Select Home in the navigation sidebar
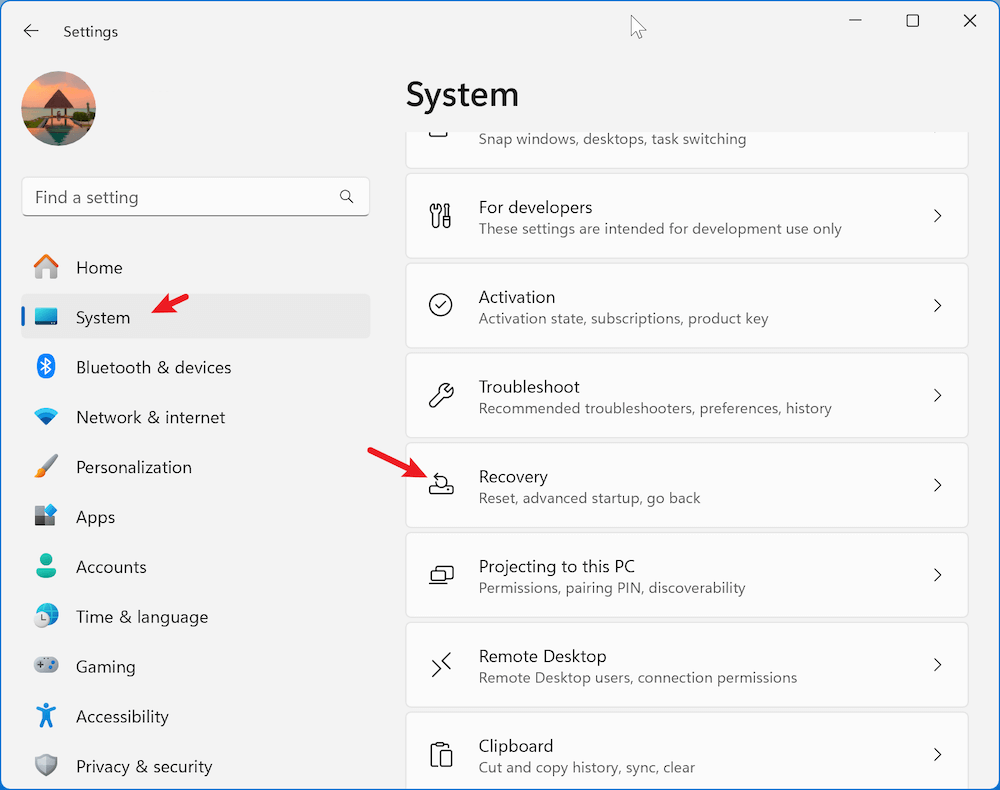Viewport: 1000px width, 790px height. pos(99,267)
